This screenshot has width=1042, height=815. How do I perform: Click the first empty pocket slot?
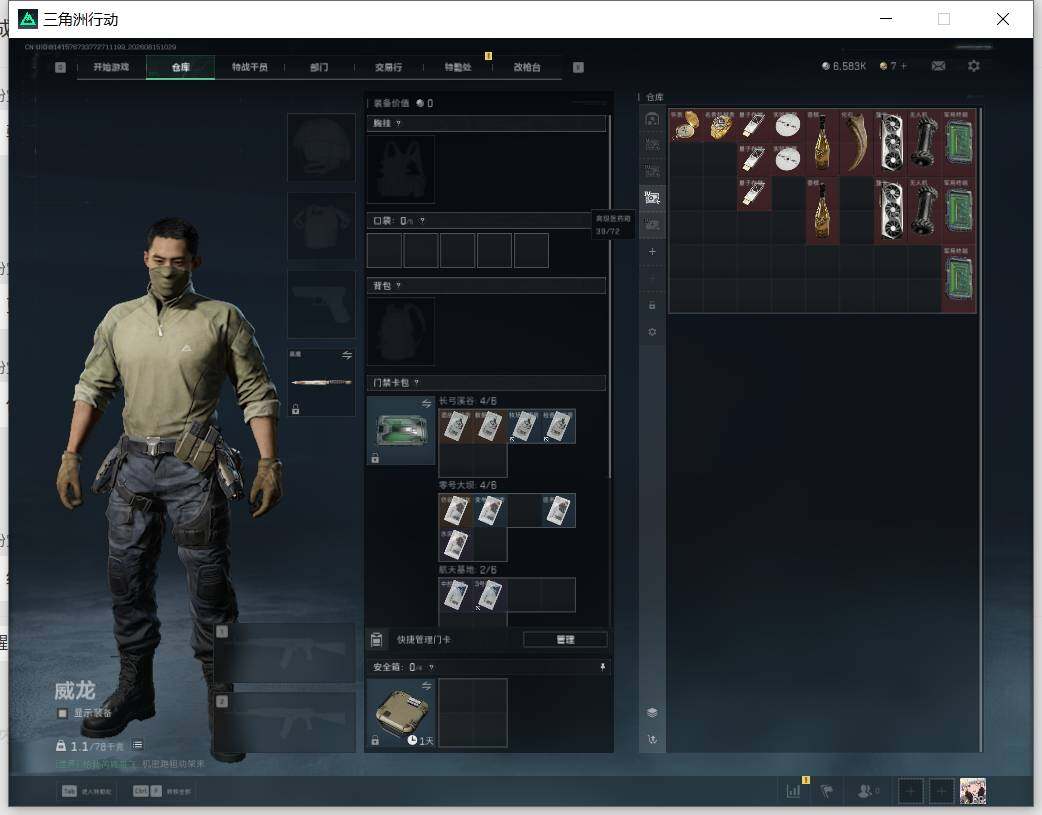click(384, 251)
